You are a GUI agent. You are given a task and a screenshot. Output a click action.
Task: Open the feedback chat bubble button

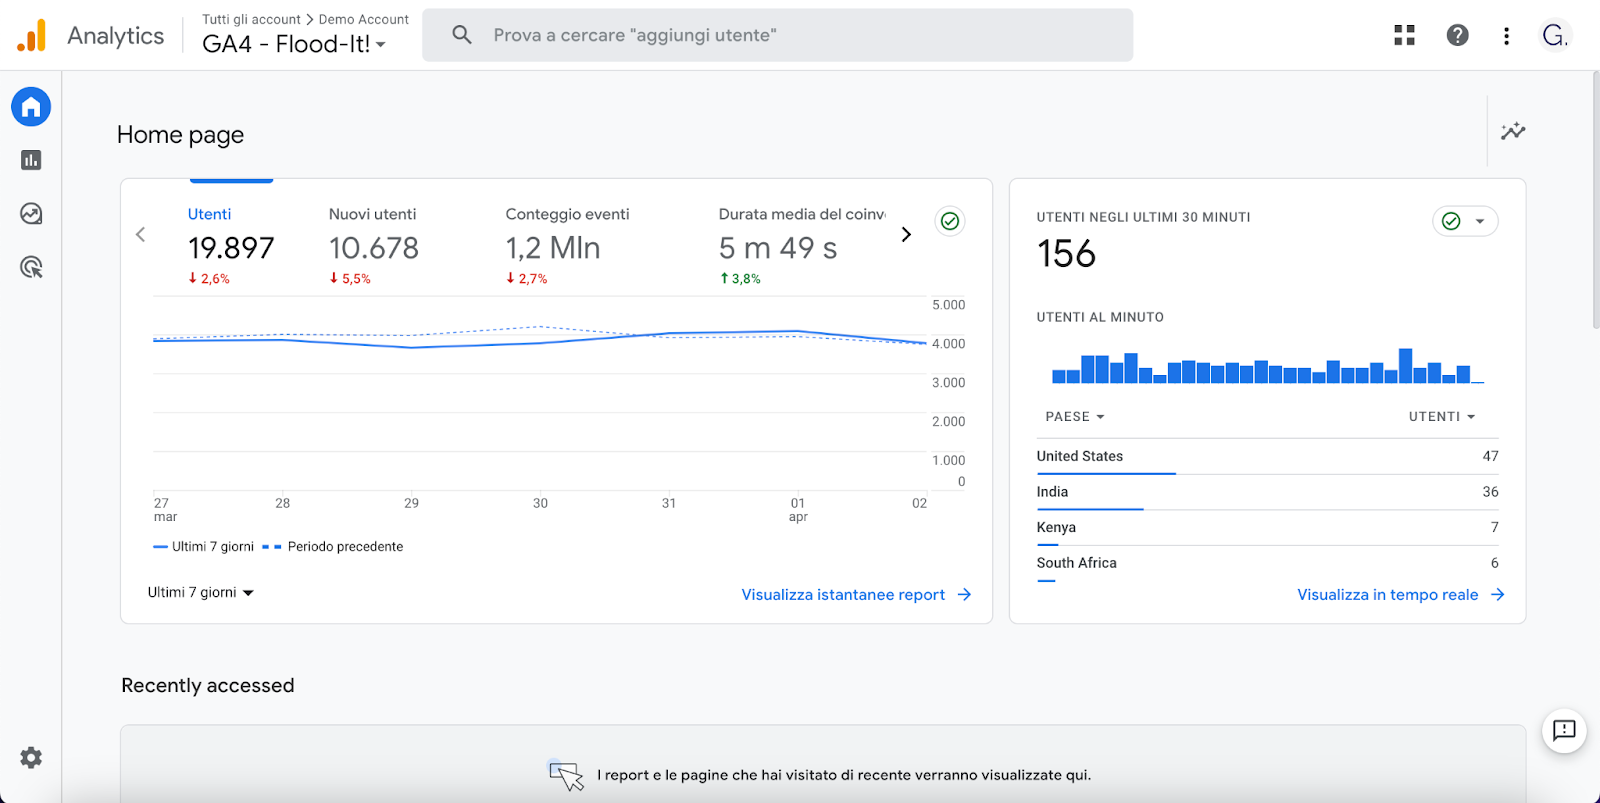pos(1564,730)
